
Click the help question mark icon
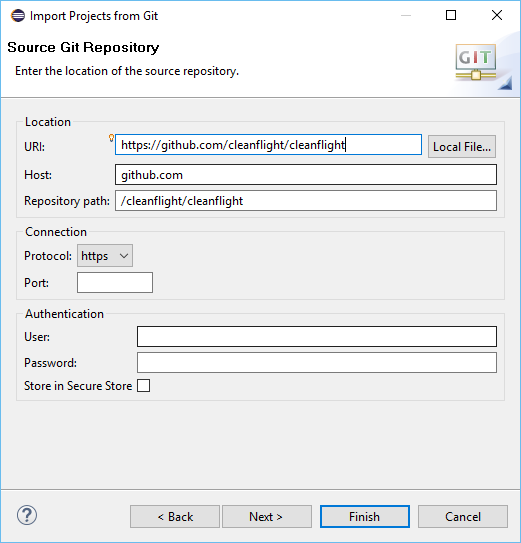point(27,515)
